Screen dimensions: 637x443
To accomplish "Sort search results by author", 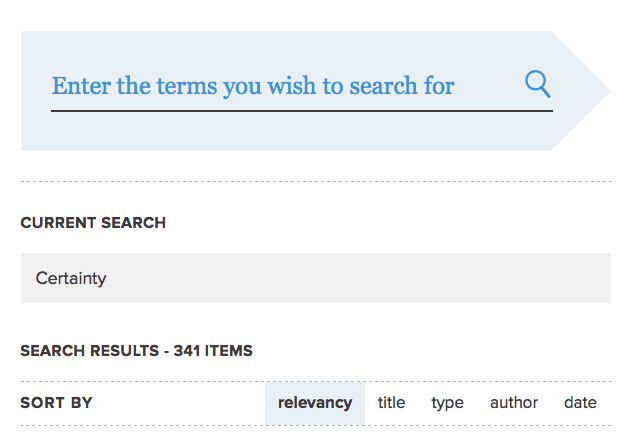I will [514, 403].
